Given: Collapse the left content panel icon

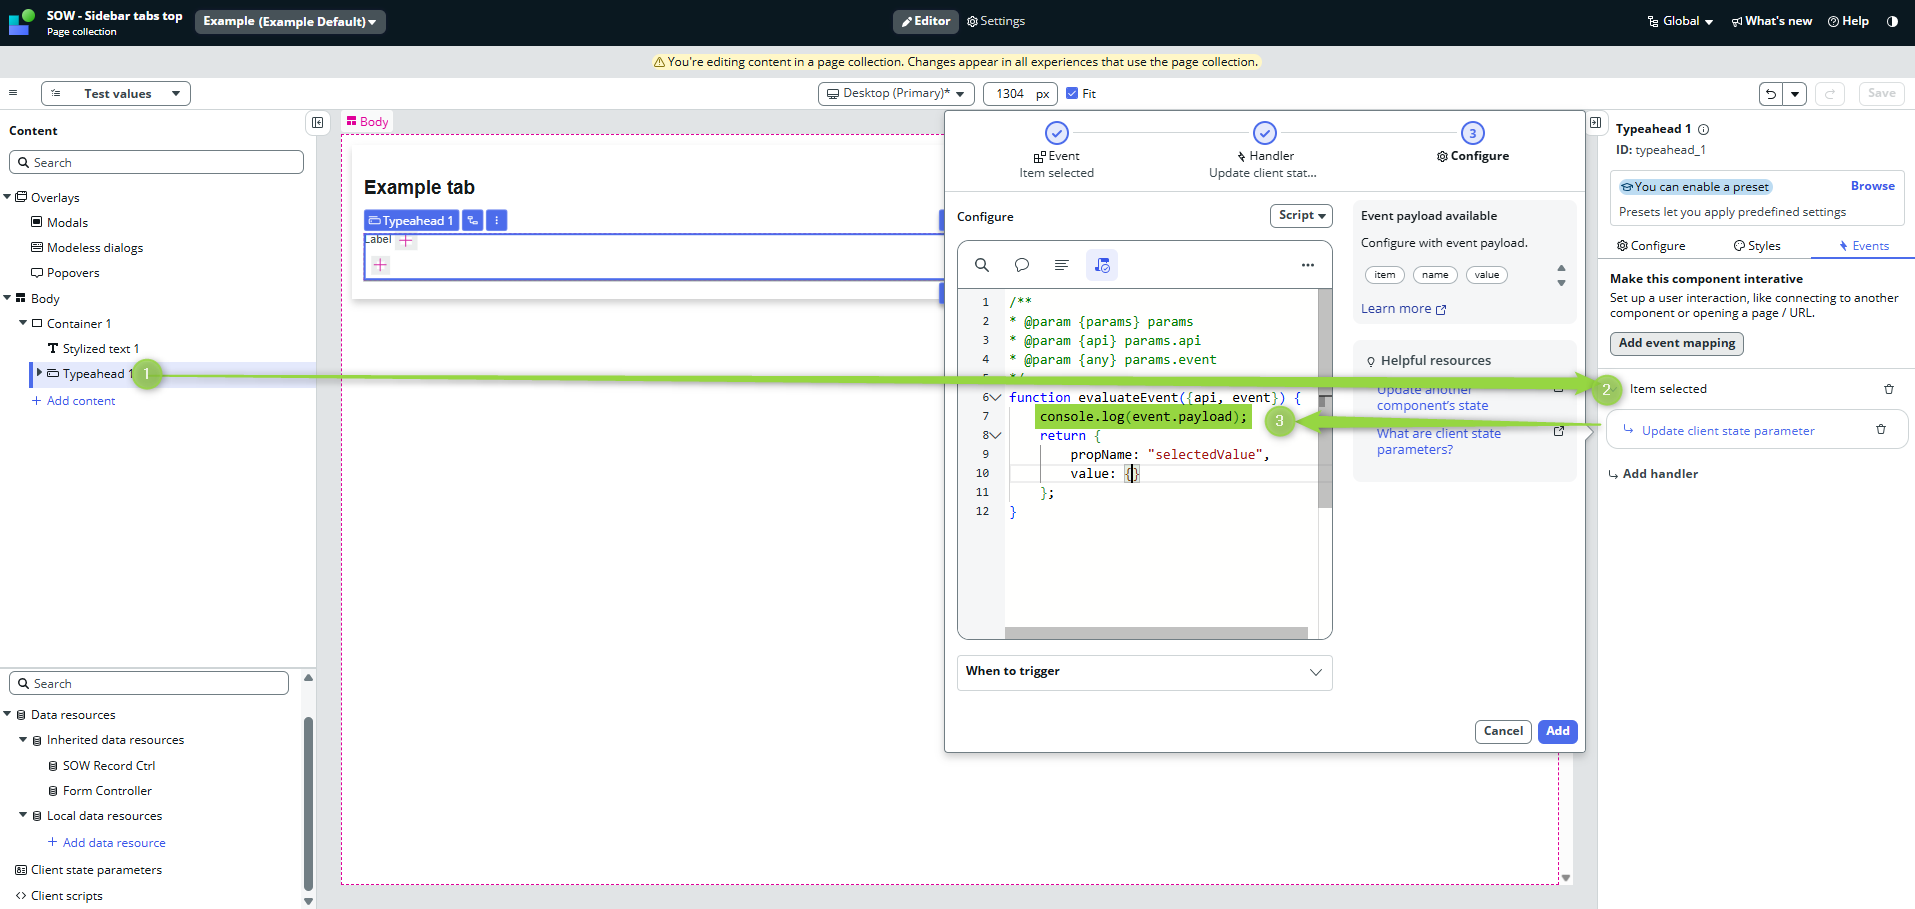Looking at the screenshot, I should tap(317, 122).
